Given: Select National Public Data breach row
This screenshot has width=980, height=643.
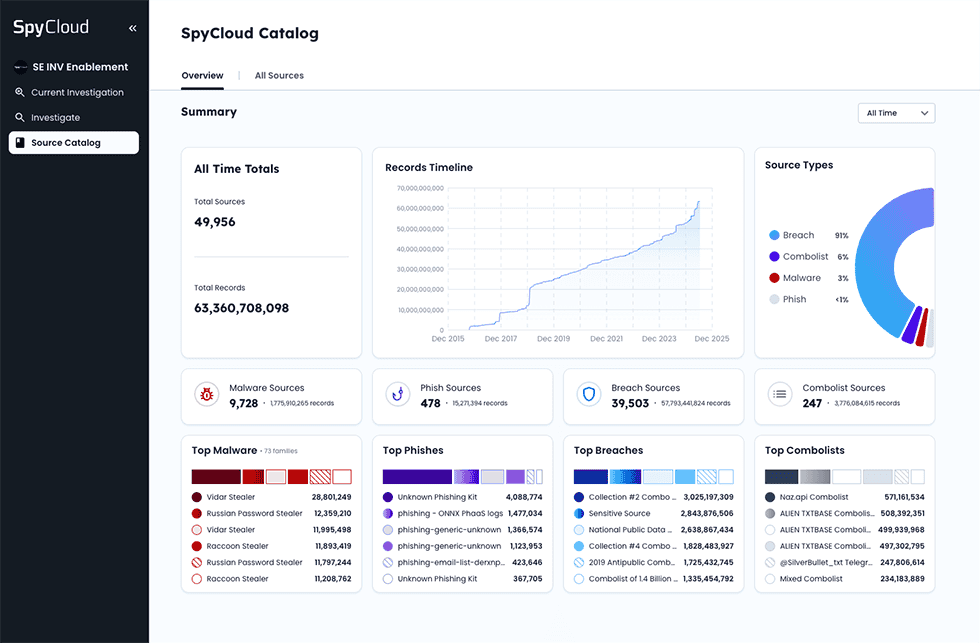Looking at the screenshot, I should pyautogui.click(x=654, y=530).
